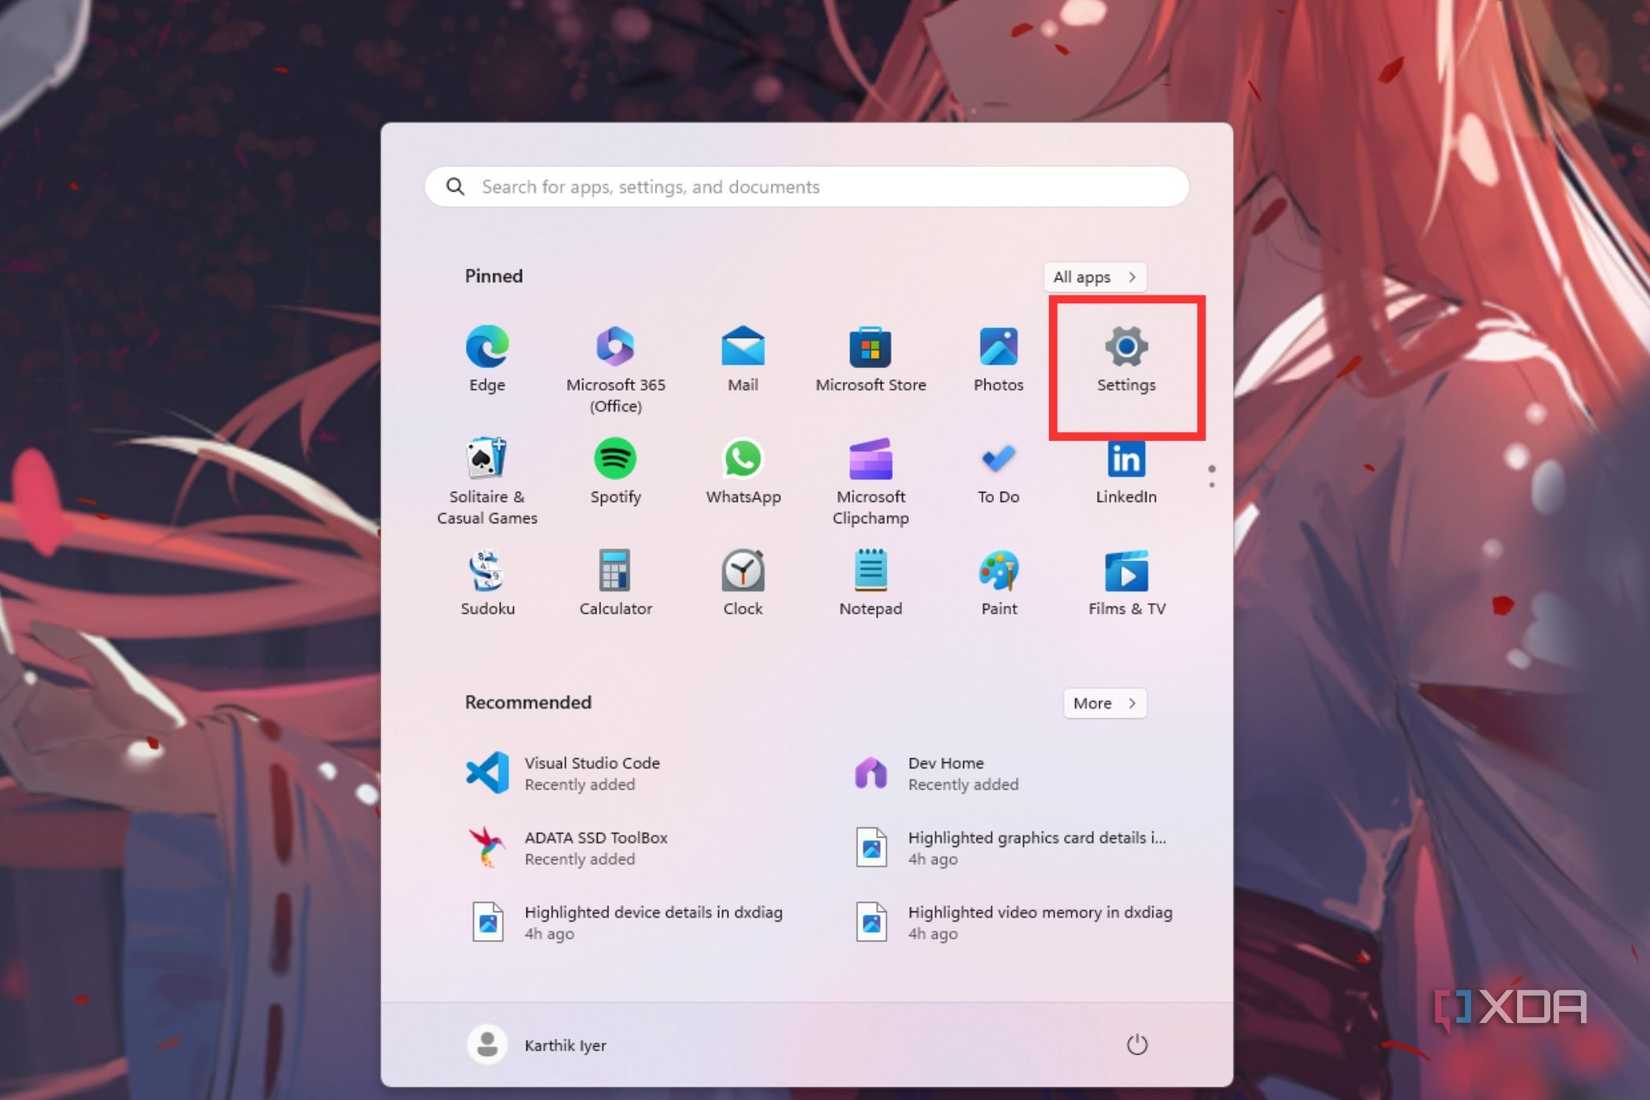The width and height of the screenshot is (1650, 1100).
Task: Start the Clock app
Action: pos(742,583)
